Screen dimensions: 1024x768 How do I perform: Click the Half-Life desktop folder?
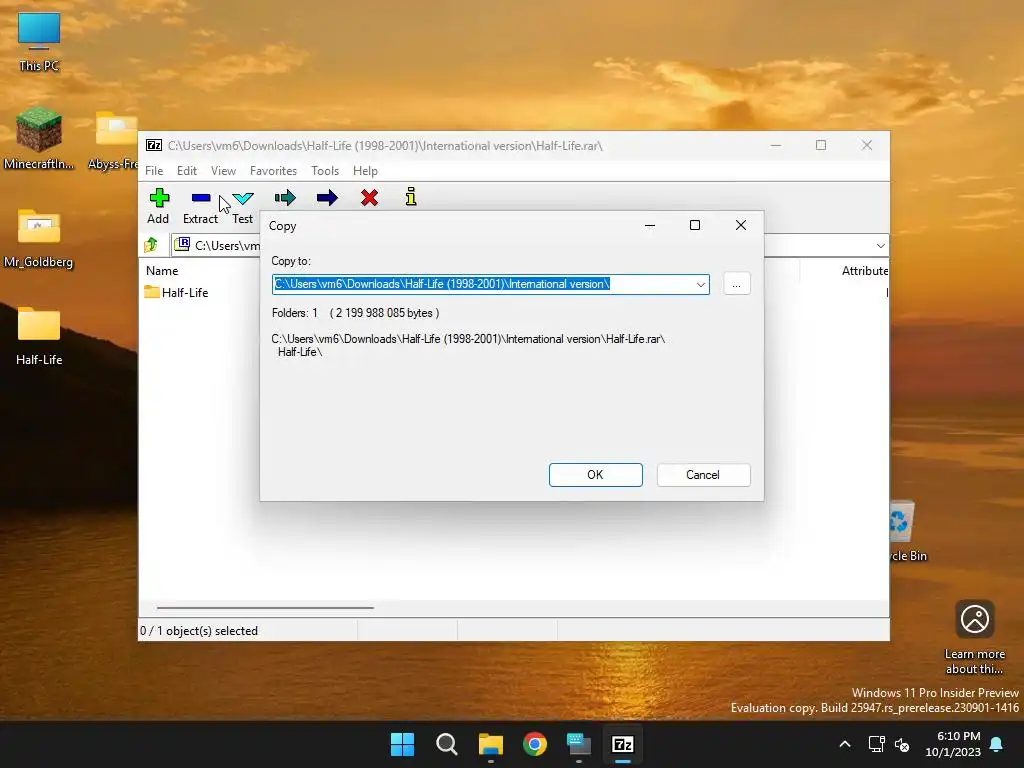pyautogui.click(x=39, y=336)
